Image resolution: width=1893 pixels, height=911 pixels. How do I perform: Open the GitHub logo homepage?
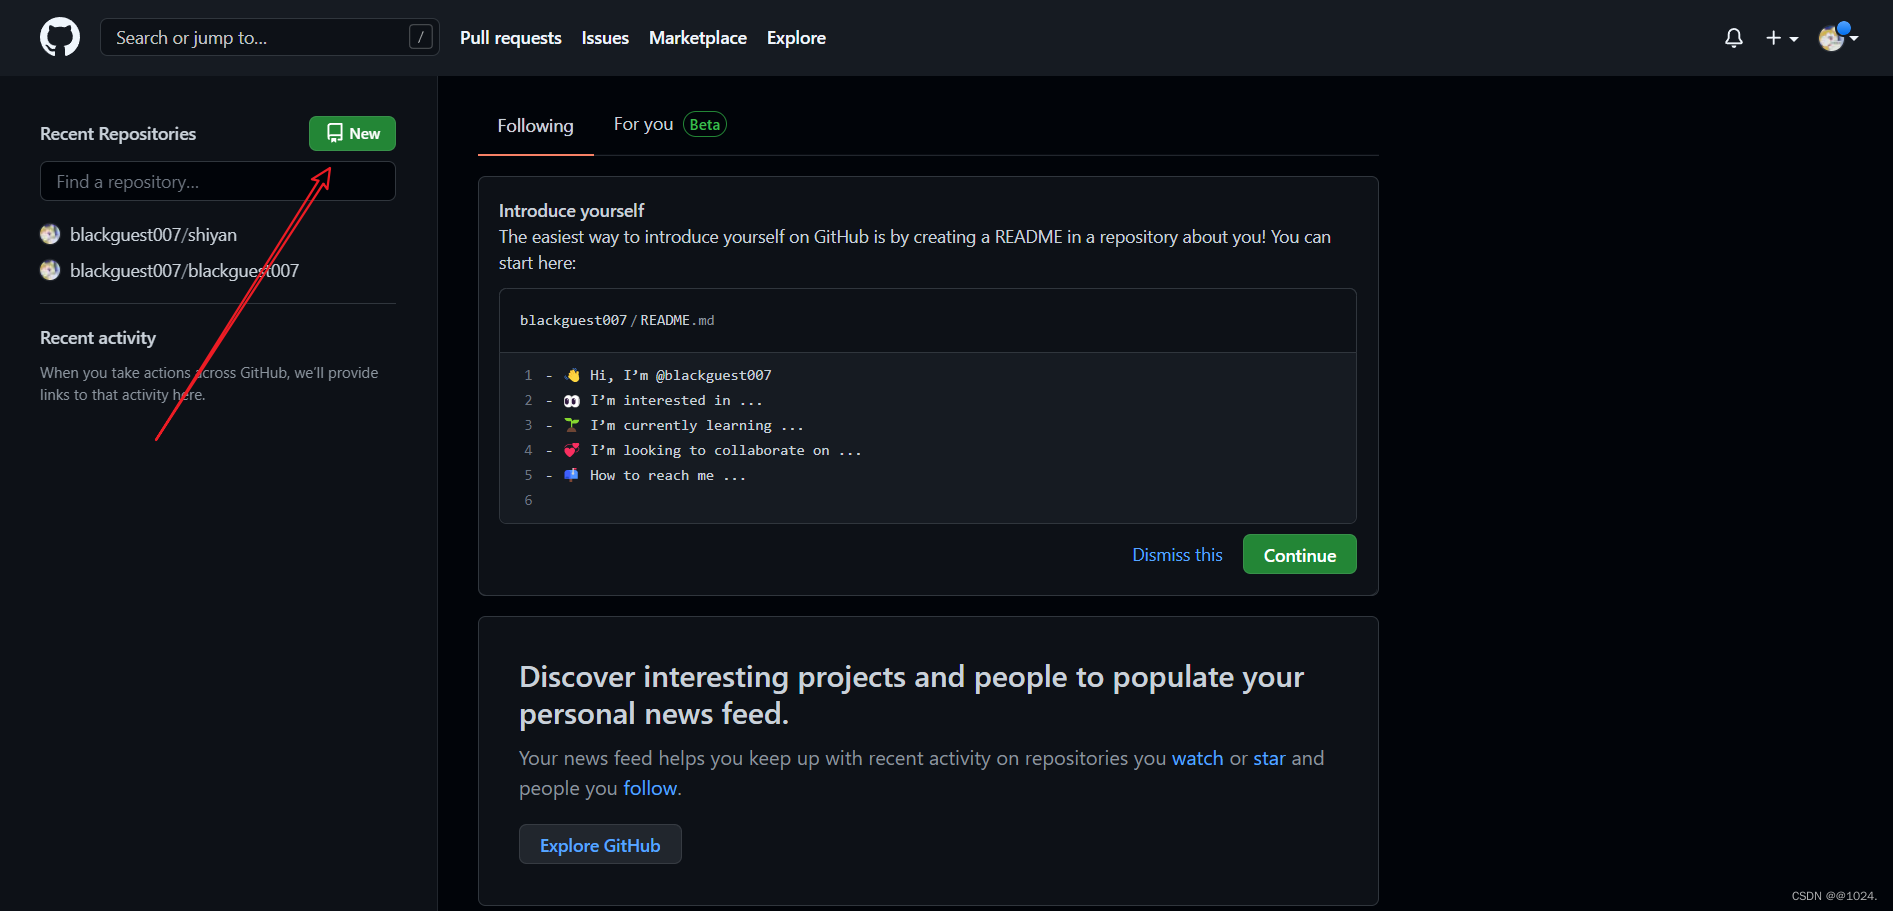(x=60, y=37)
